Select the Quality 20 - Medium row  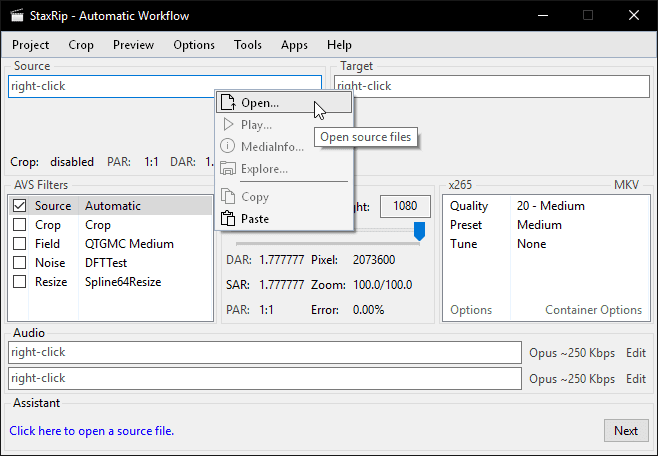tap(546, 206)
